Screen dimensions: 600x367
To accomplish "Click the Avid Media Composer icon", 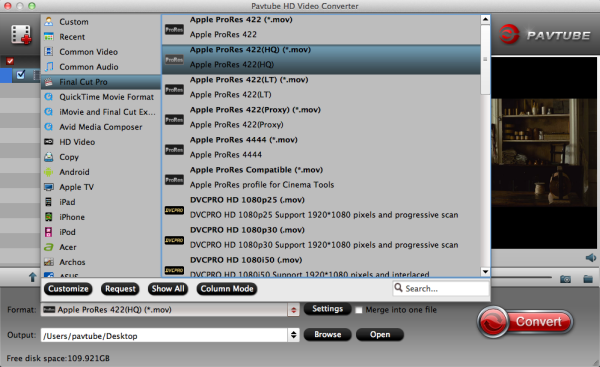I will (49, 127).
